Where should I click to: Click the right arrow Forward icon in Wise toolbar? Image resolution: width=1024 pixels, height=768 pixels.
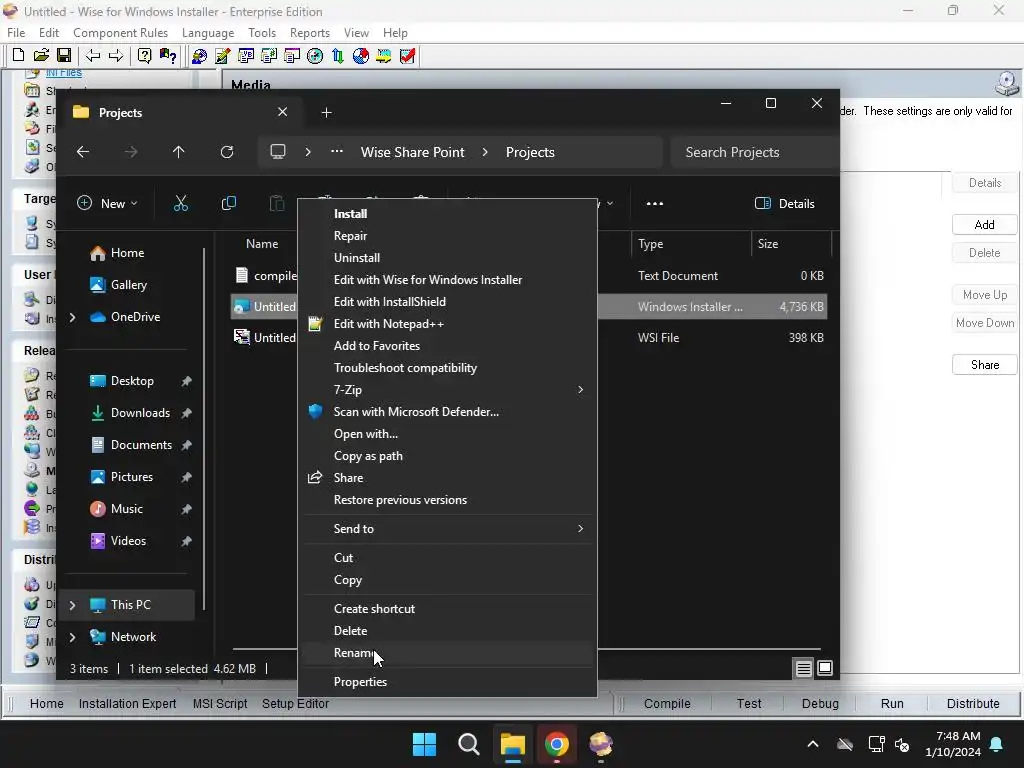pyautogui.click(x=116, y=56)
